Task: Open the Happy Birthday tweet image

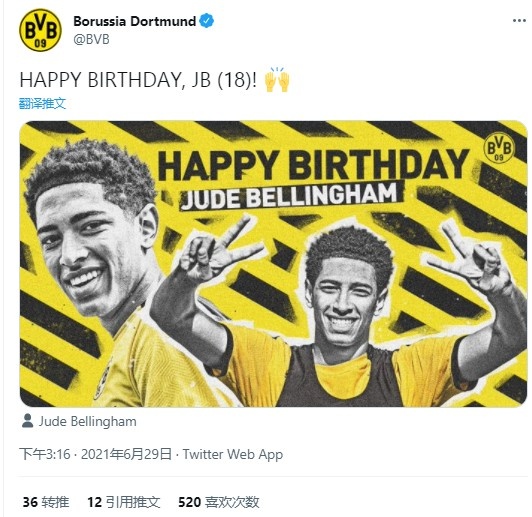Action: 273,264
